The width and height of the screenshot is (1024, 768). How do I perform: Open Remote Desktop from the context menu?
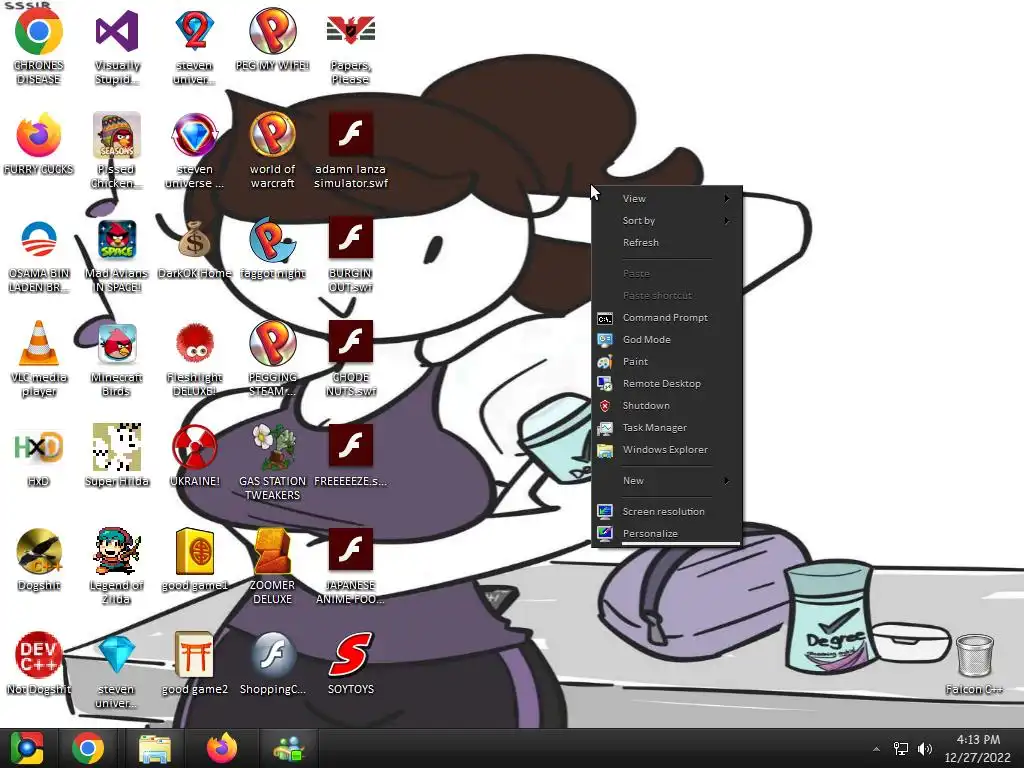[667, 383]
